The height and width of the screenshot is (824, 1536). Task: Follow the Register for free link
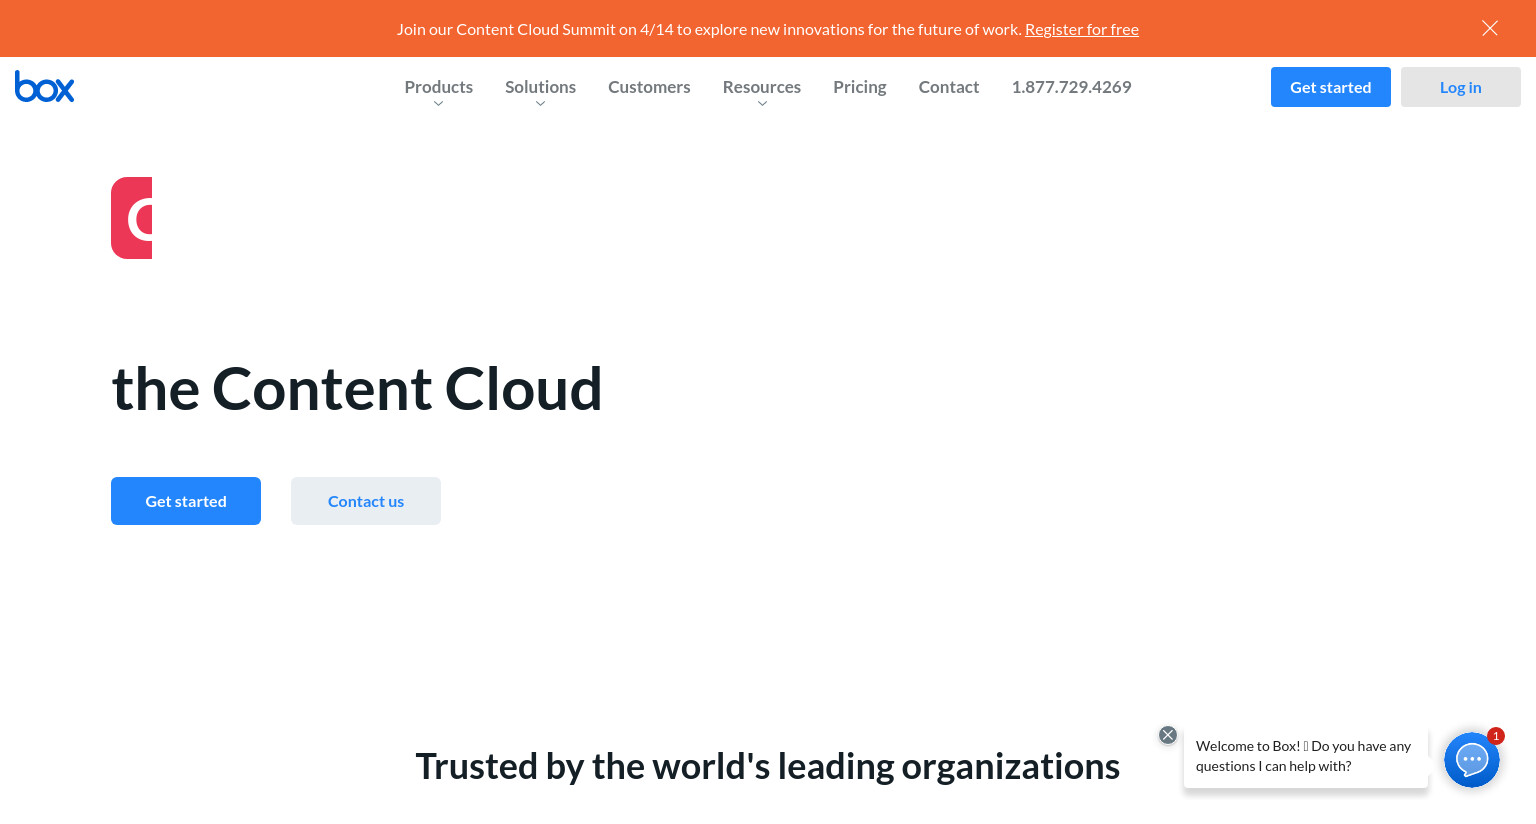(1082, 29)
